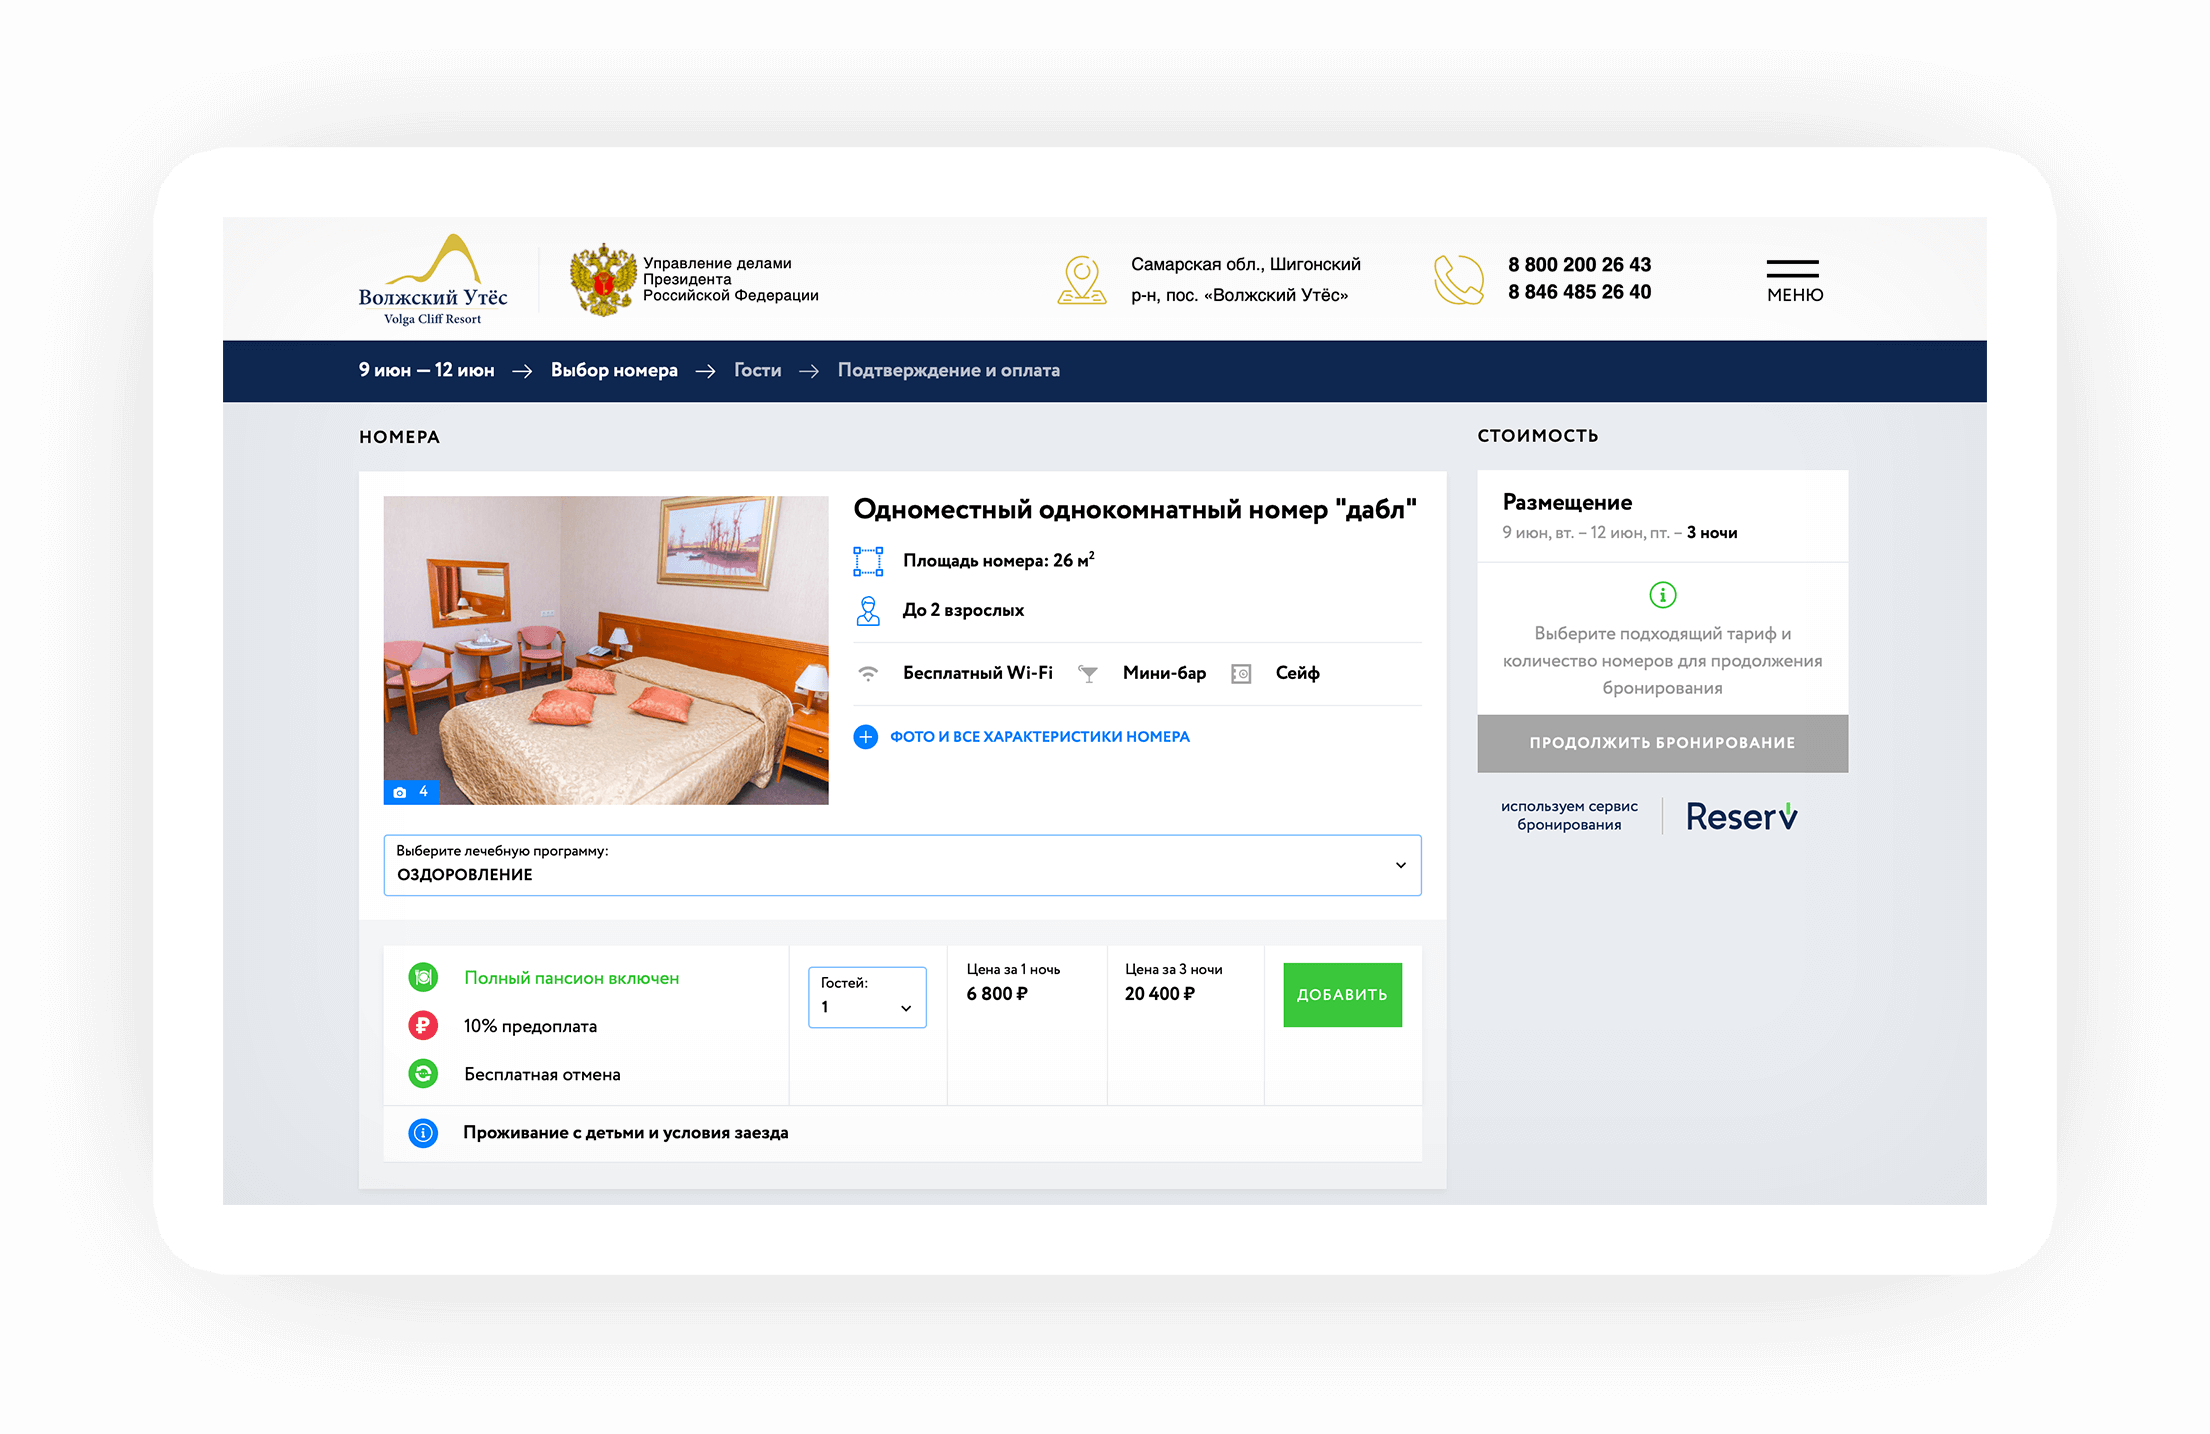The height and width of the screenshot is (1434, 2210).
Task: Click the Бесплатный Wi-Fi label
Action: (x=978, y=673)
